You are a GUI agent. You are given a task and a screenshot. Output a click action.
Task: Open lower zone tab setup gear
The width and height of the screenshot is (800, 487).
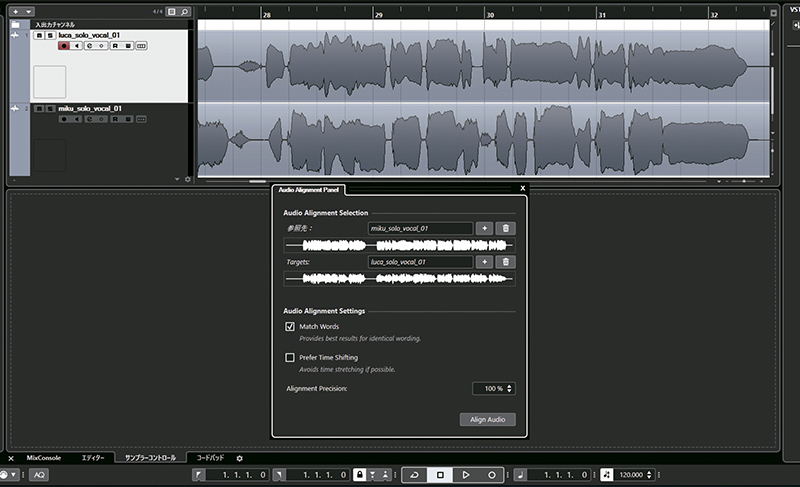[239, 458]
